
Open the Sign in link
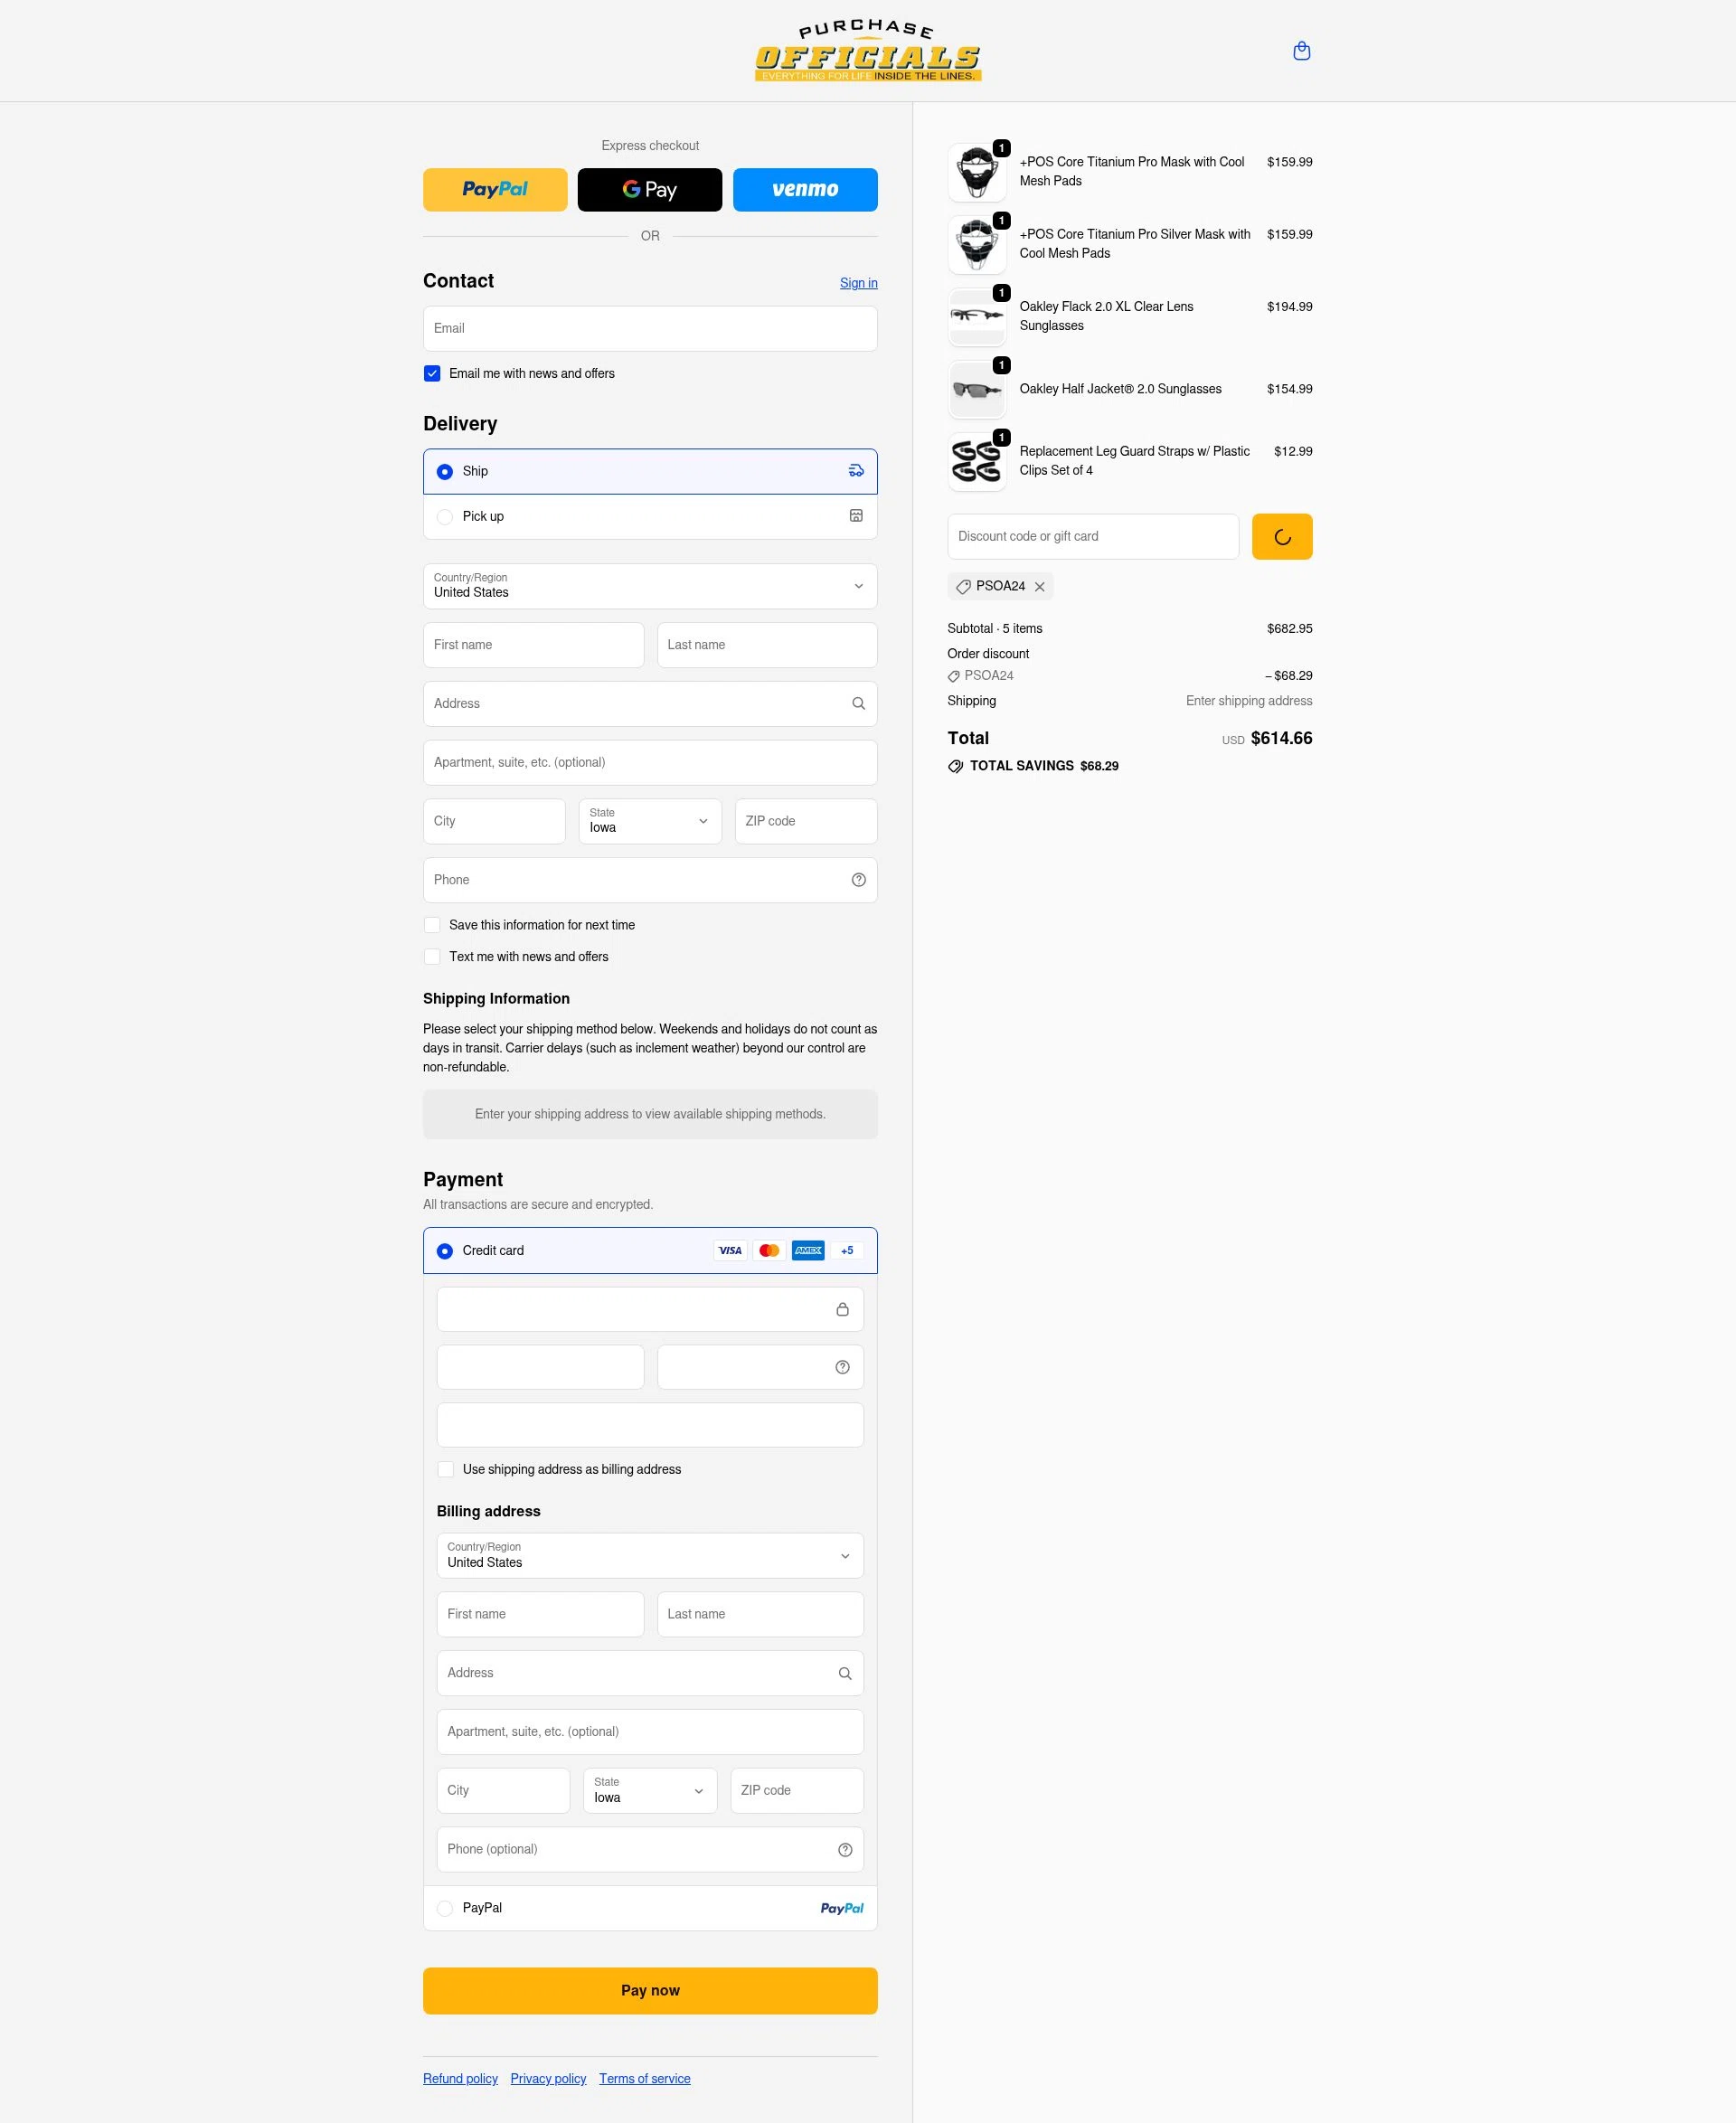point(858,283)
